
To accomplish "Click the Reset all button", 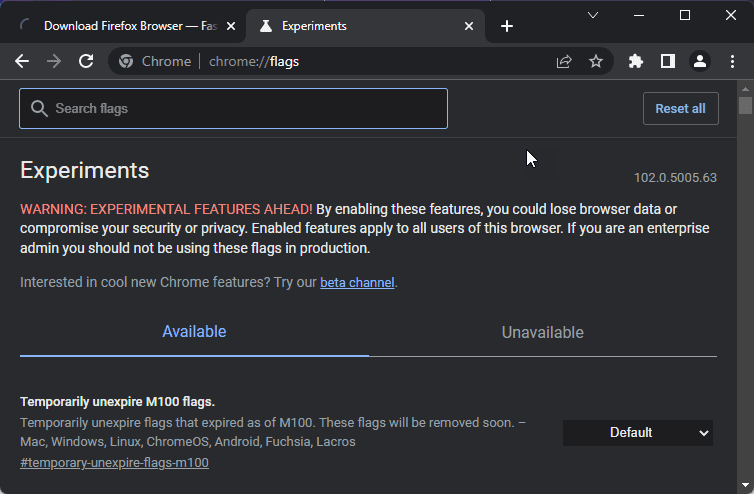I will tap(680, 109).
